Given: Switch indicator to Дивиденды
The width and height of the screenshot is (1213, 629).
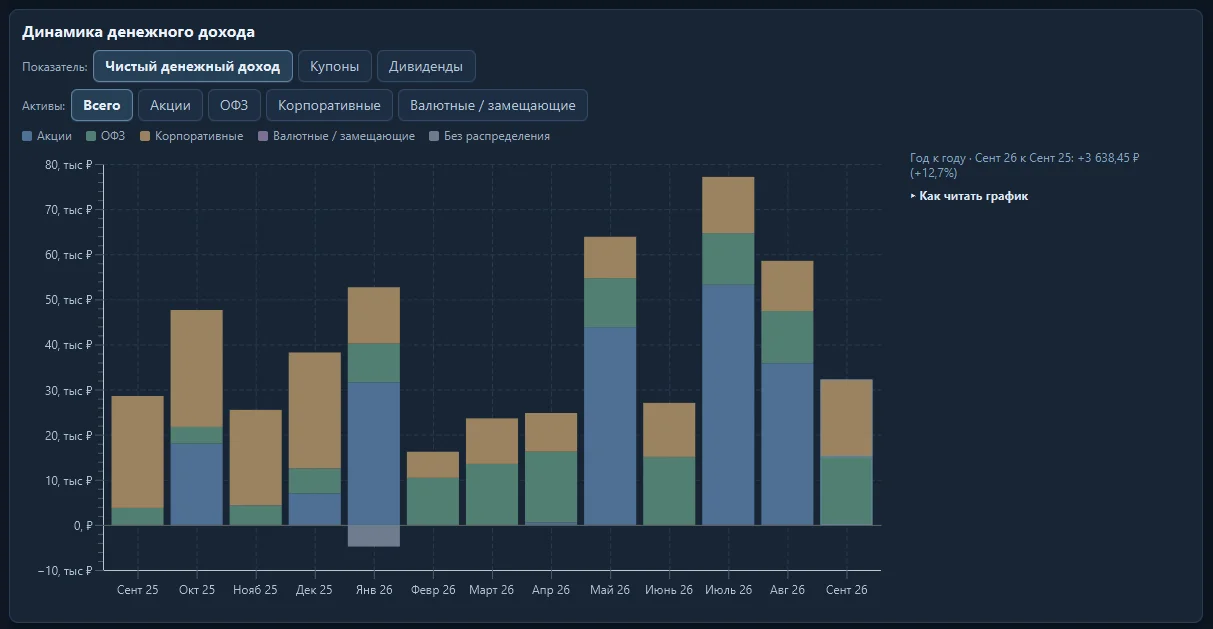Looking at the screenshot, I should pyautogui.click(x=426, y=66).
